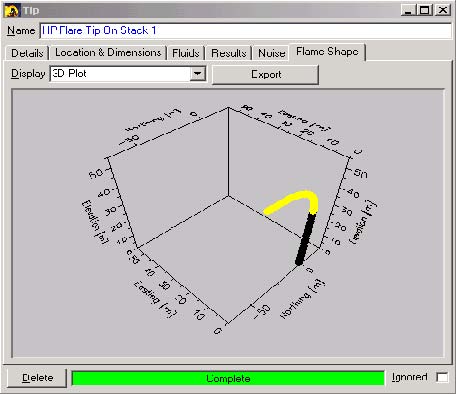Image resolution: width=456 pixels, height=394 pixels.
Task: Select the Fluids tab
Action: (x=186, y=53)
